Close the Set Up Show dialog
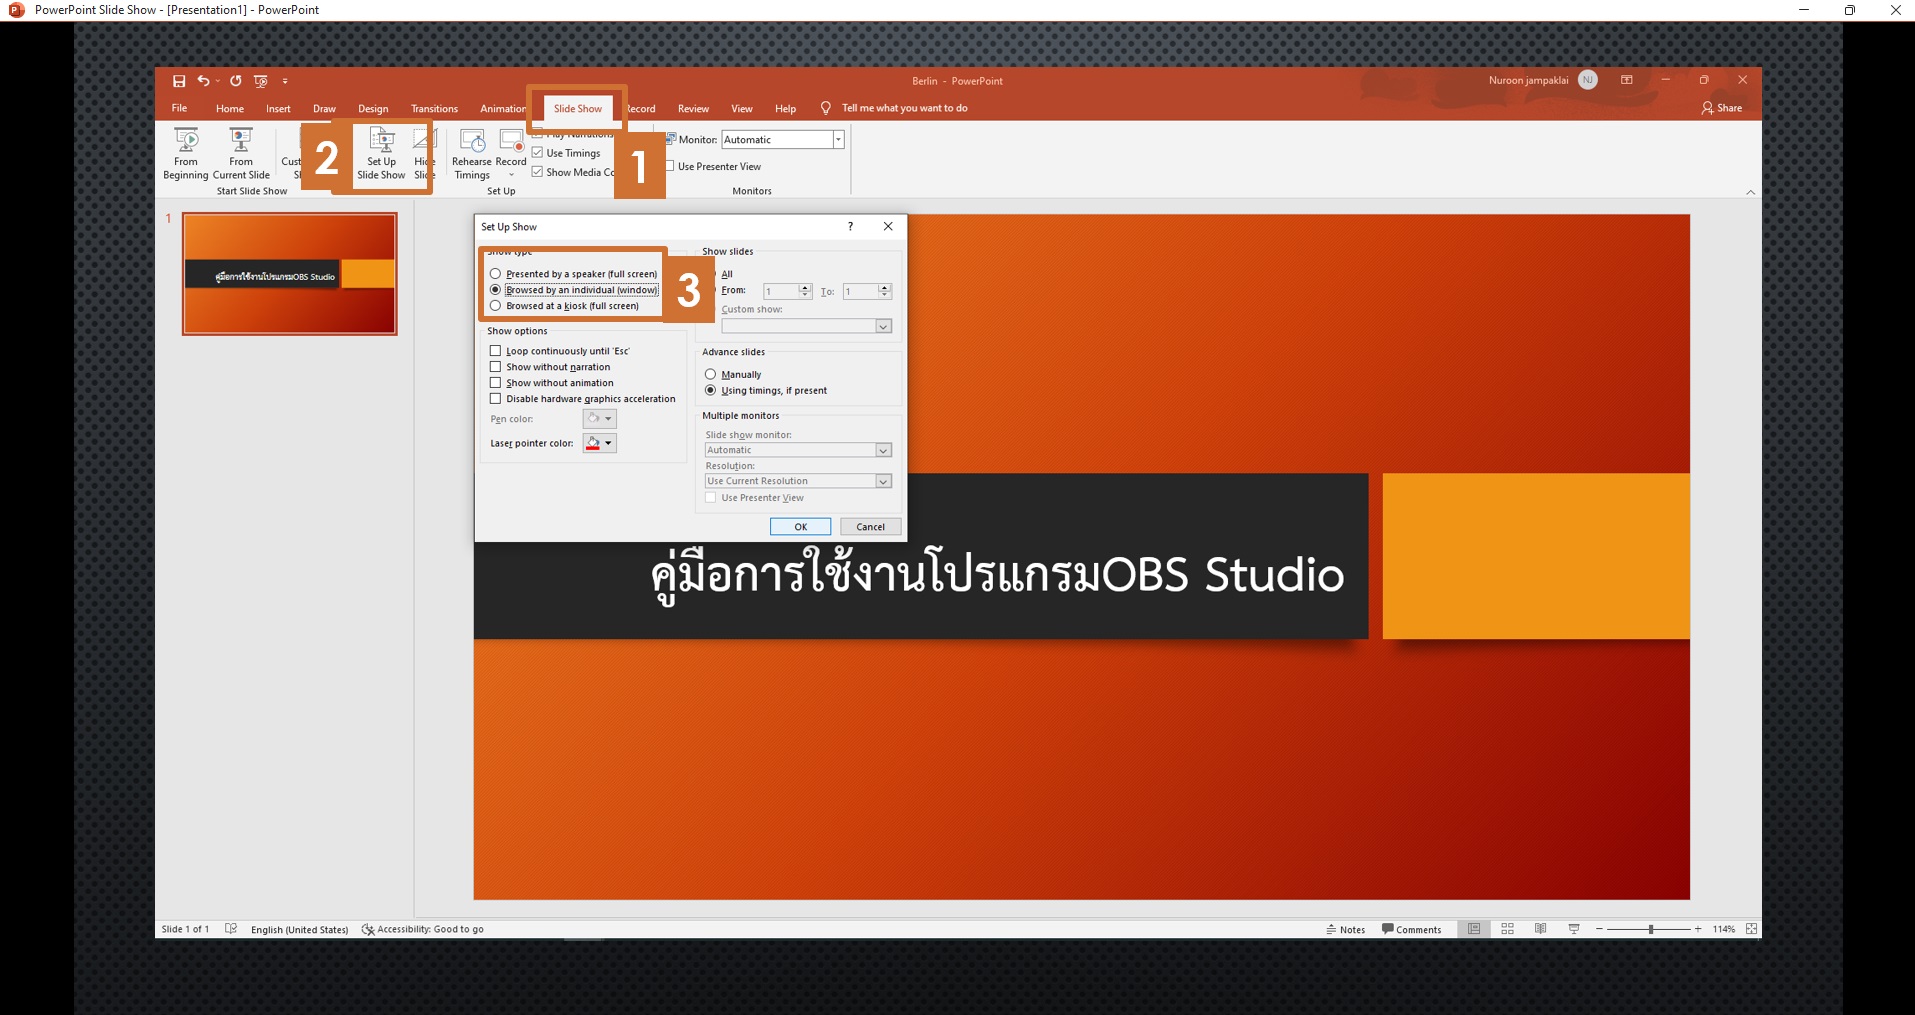 pos(888,227)
